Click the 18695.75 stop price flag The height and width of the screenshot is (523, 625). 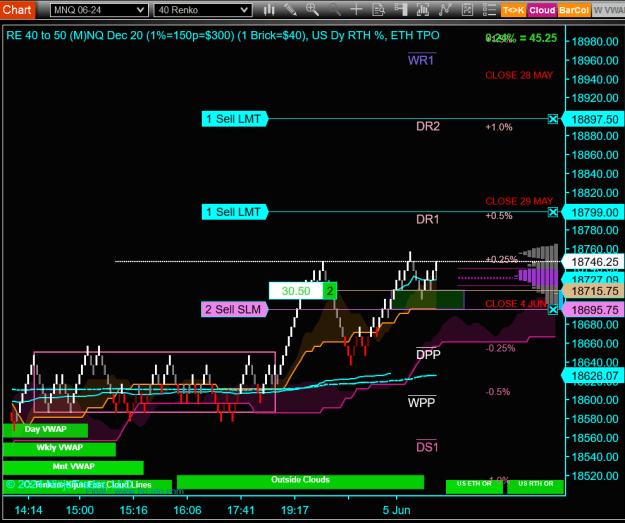pos(593,310)
